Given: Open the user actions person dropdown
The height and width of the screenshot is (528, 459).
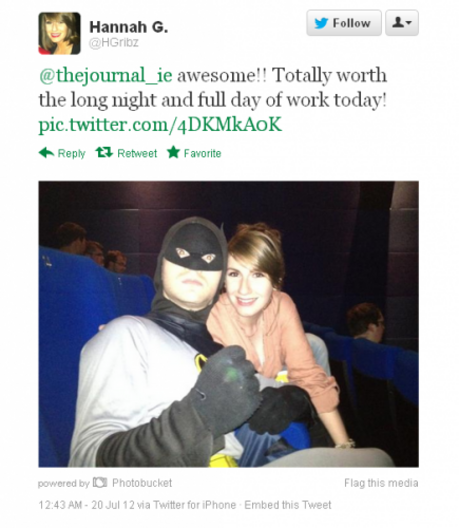Looking at the screenshot, I should [402, 23].
